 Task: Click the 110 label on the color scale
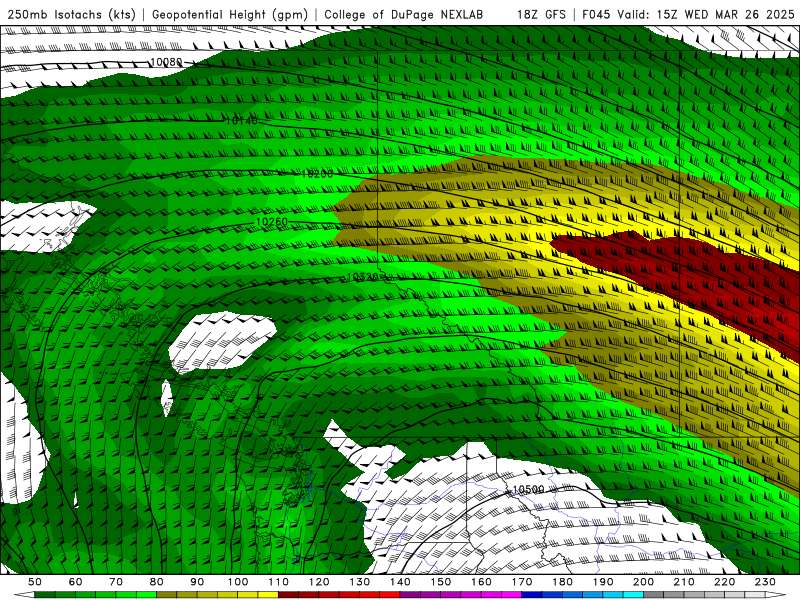279,582
